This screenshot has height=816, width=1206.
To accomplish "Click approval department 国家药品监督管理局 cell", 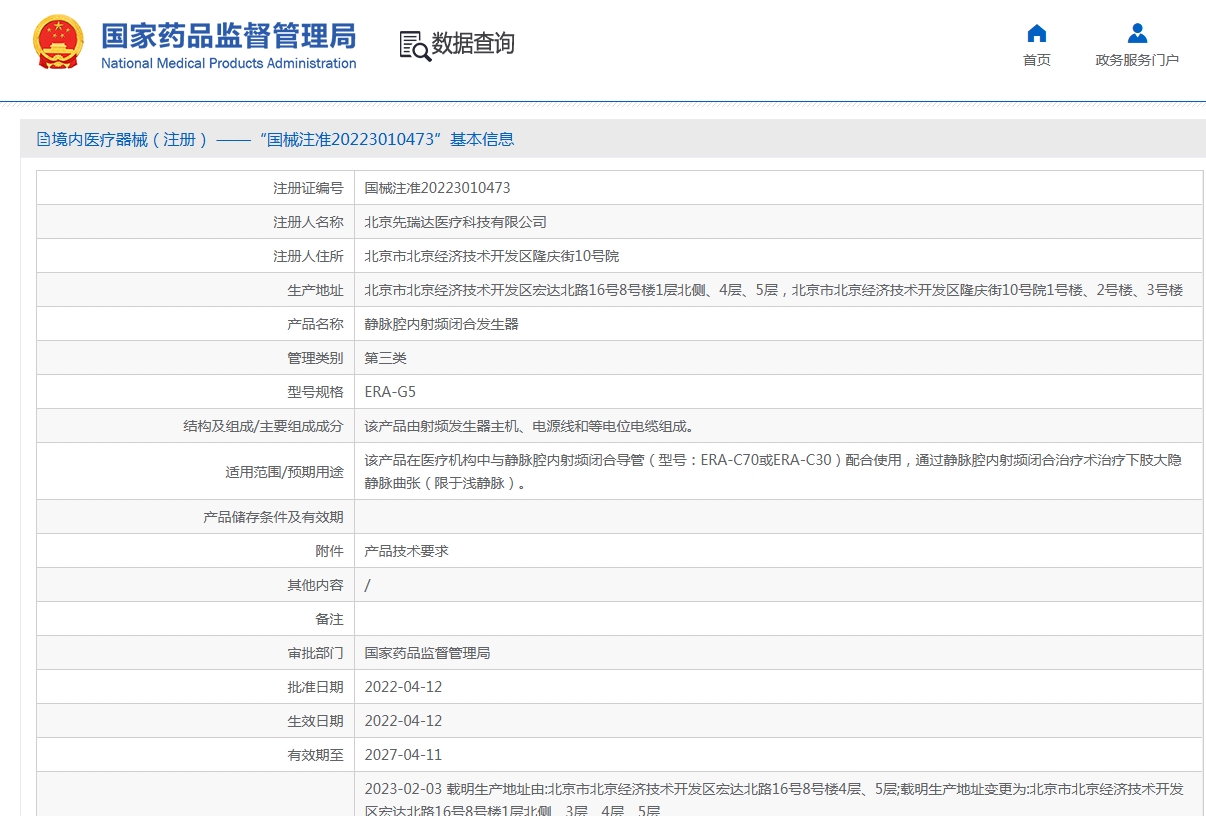I will tap(427, 653).
